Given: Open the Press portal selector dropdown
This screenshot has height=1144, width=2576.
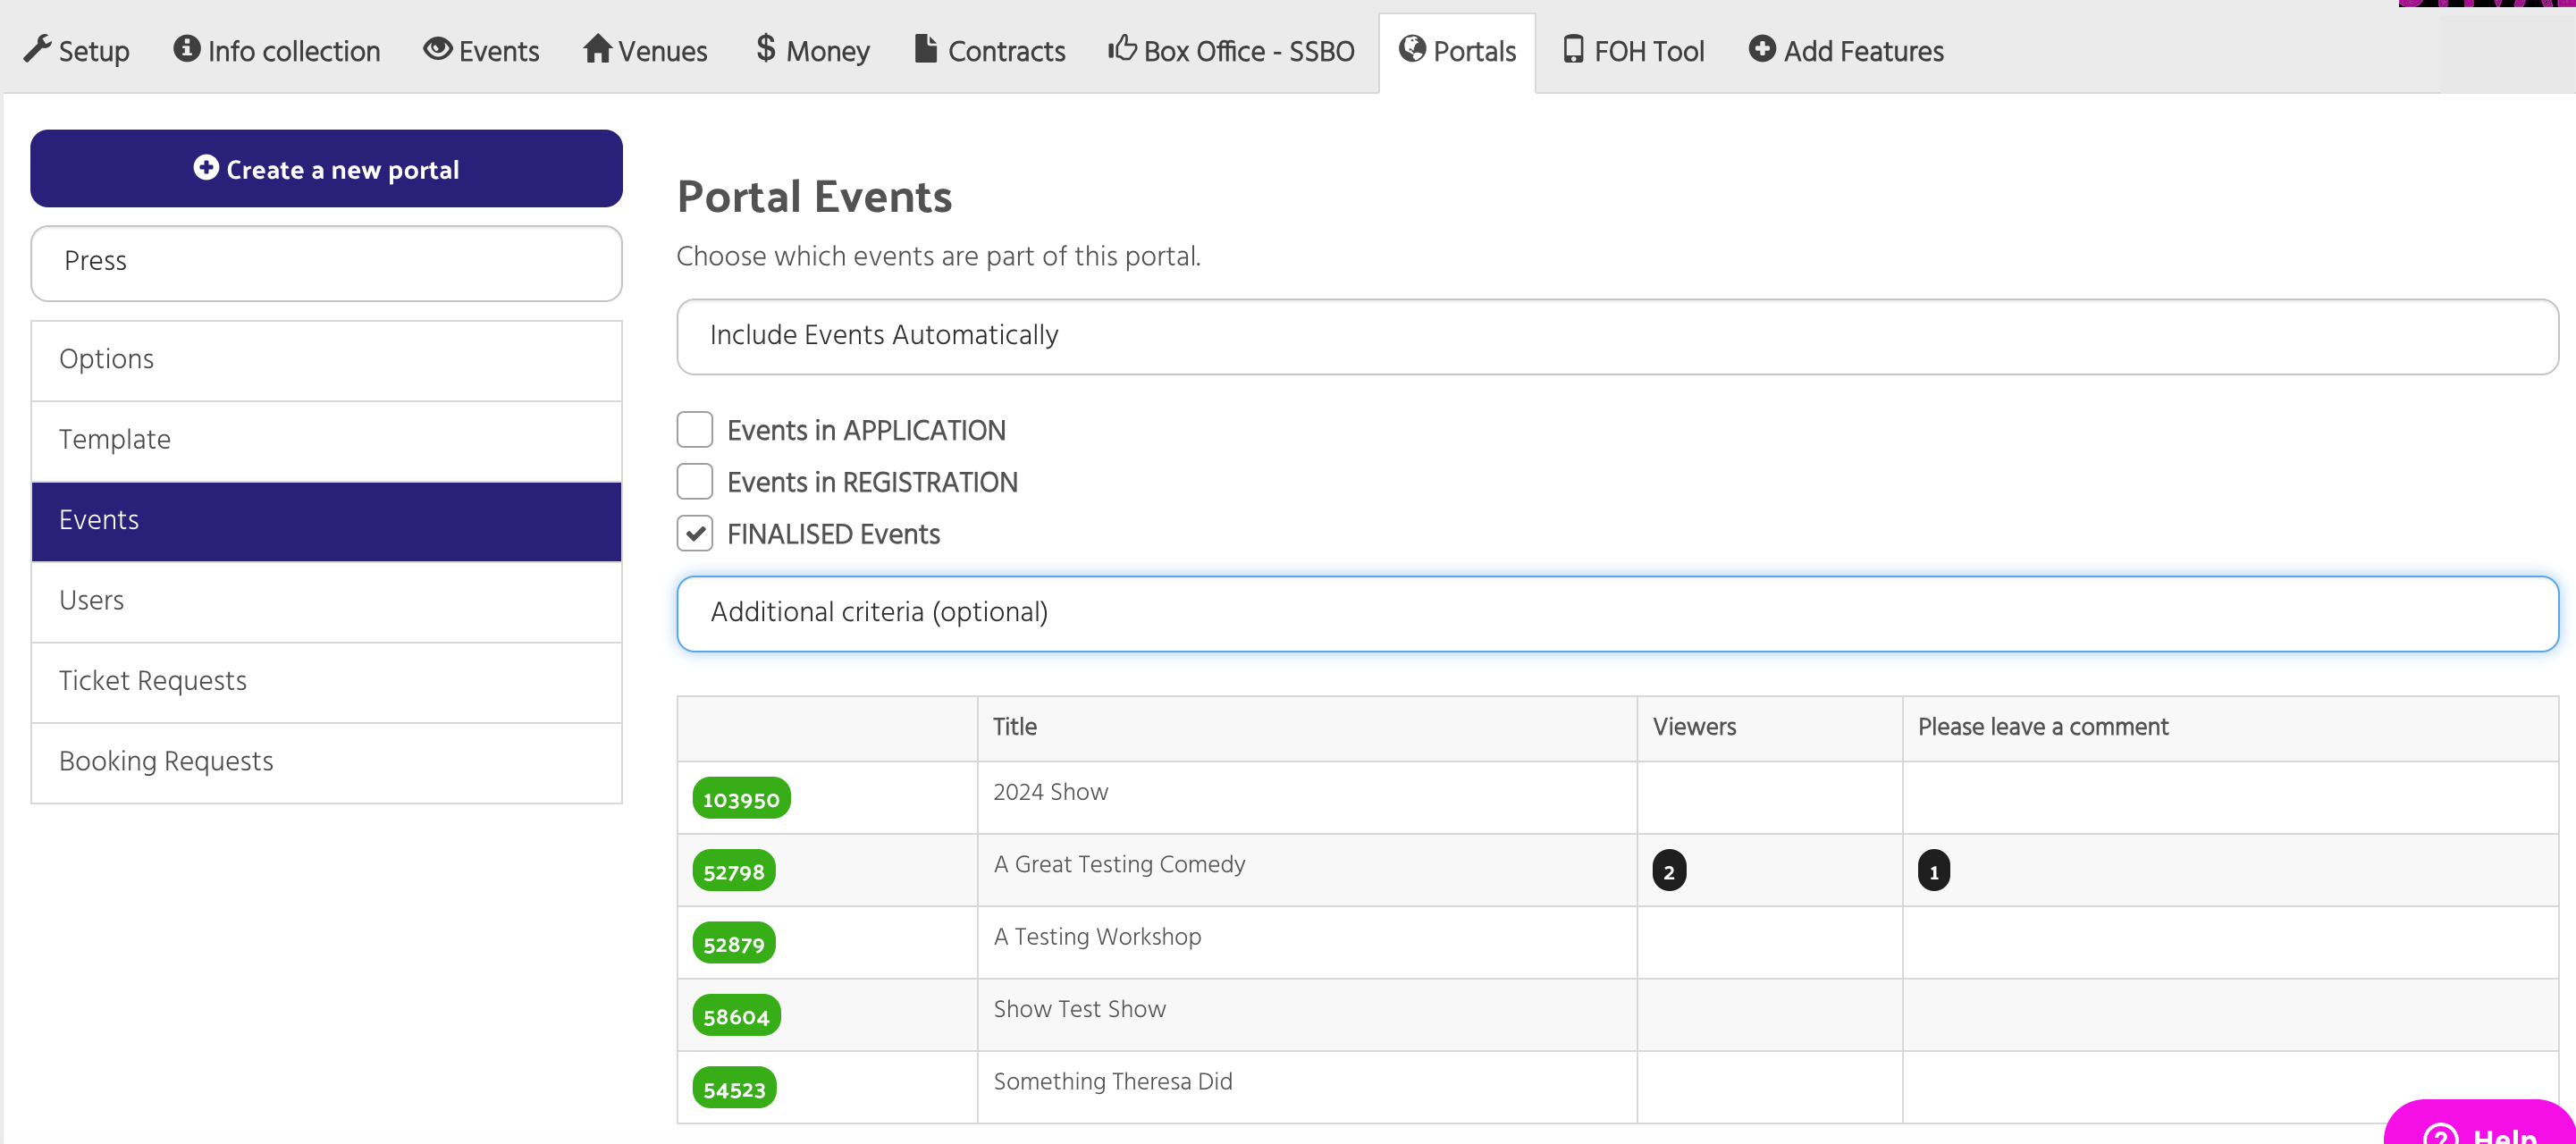Looking at the screenshot, I should coord(326,262).
